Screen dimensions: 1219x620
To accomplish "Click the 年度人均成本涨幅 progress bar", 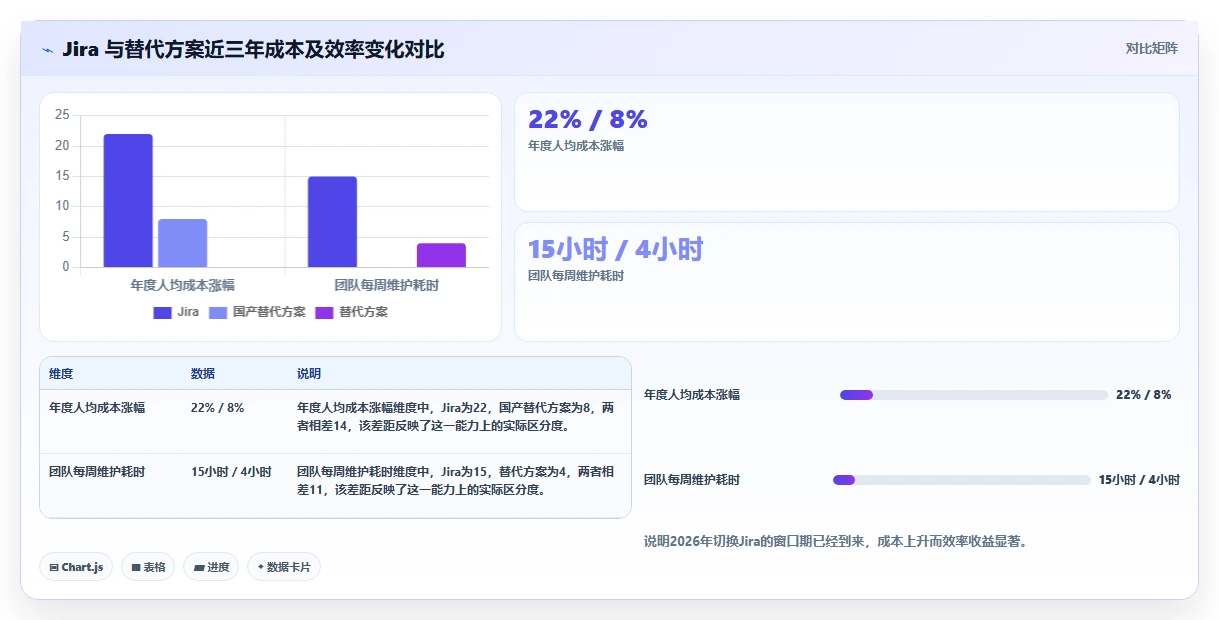I will (974, 395).
